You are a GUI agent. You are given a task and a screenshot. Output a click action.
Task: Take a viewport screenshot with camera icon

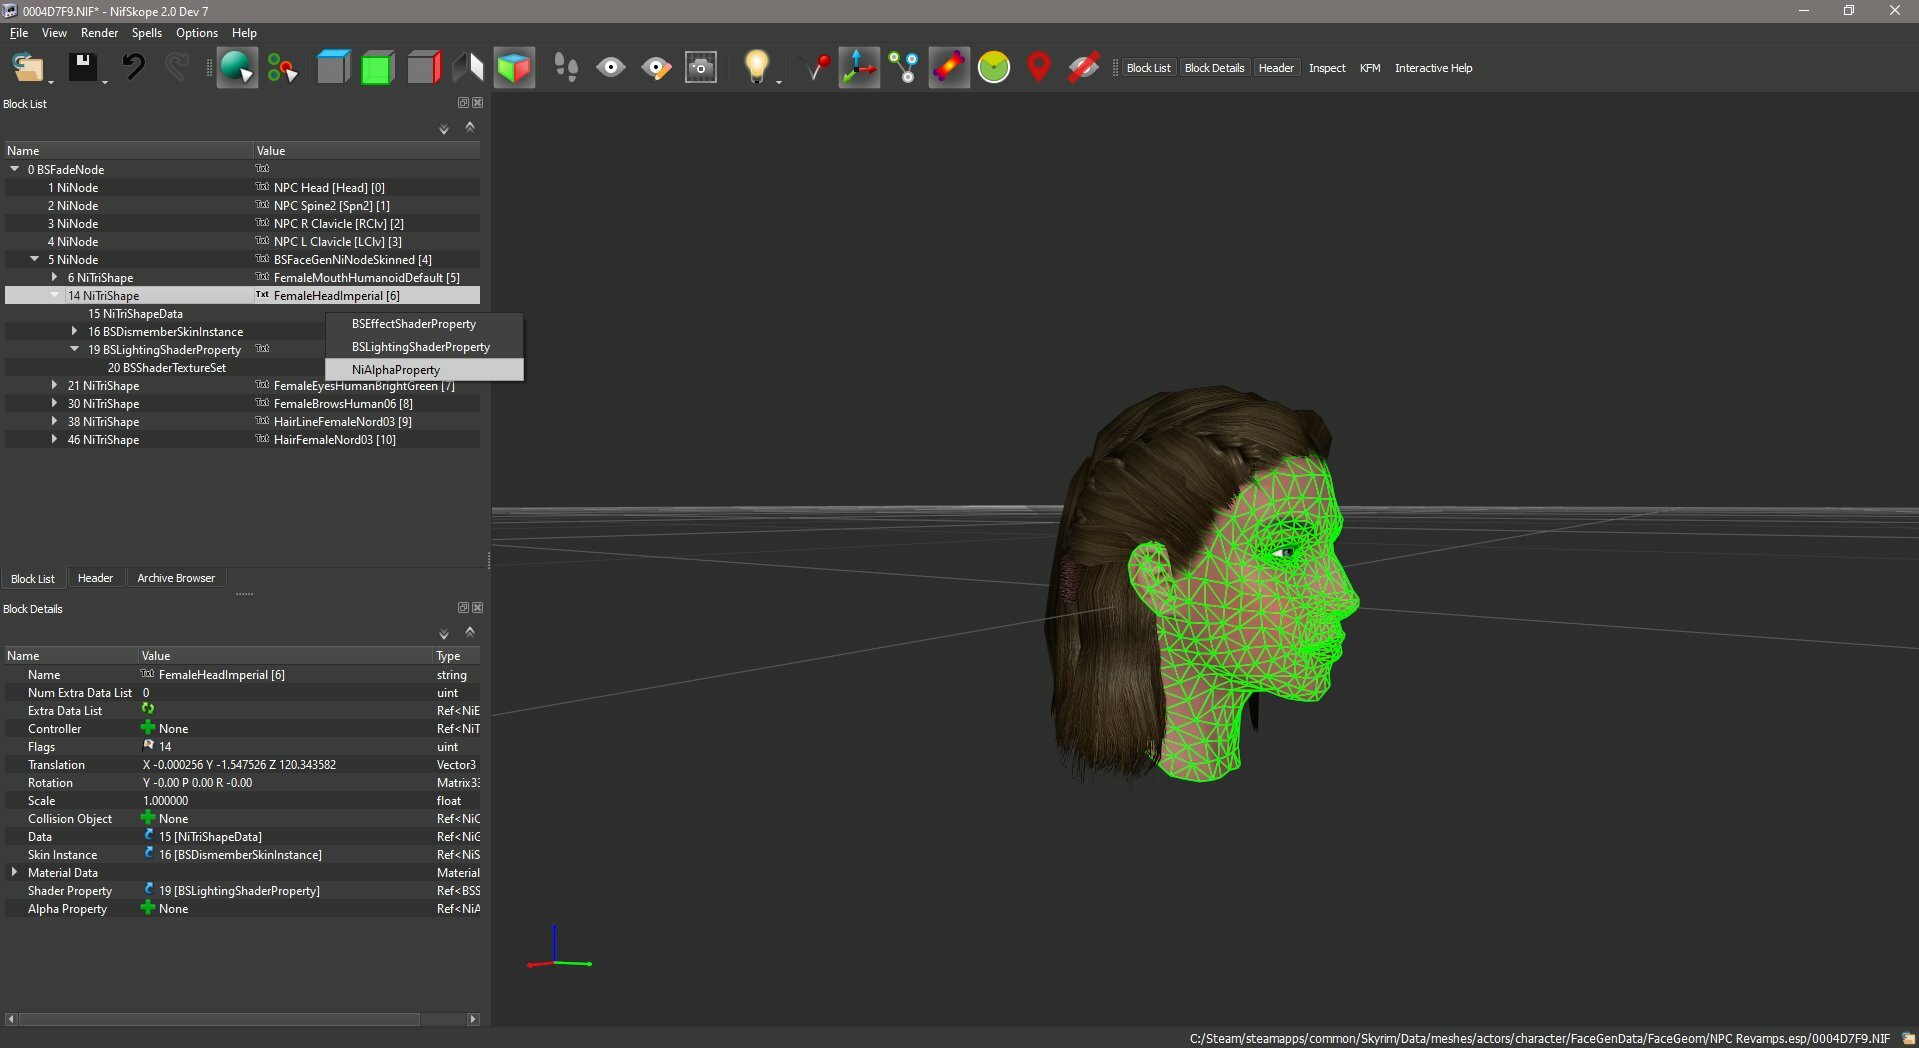(701, 68)
